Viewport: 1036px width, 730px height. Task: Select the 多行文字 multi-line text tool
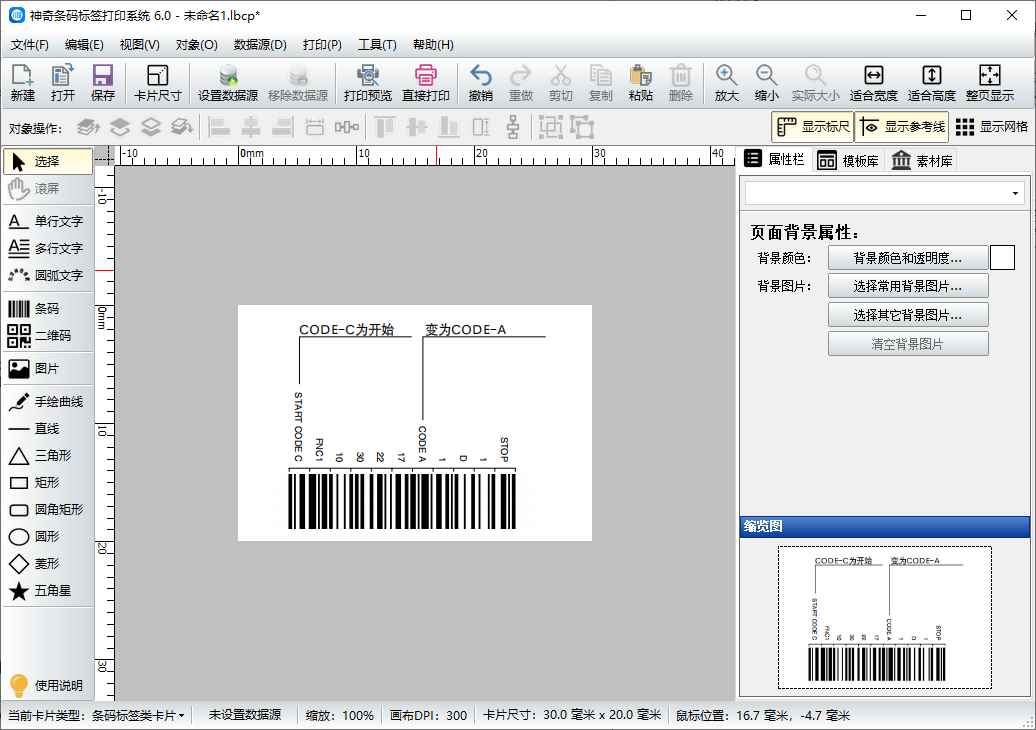coord(48,248)
